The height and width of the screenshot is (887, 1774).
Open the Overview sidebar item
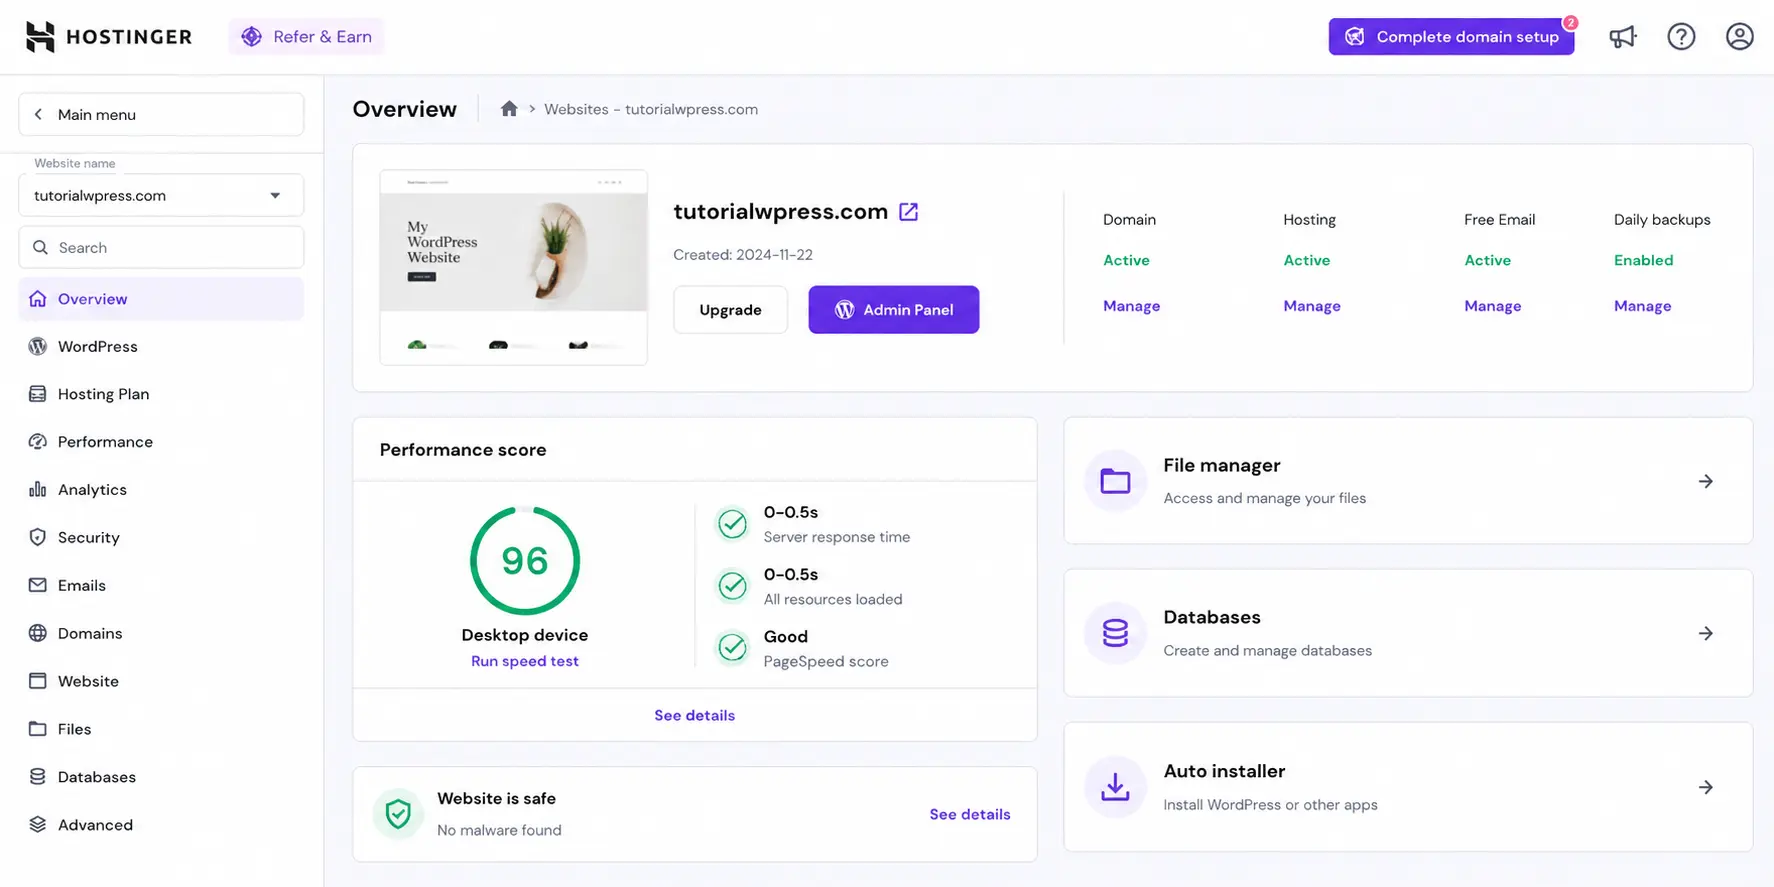[161, 299]
